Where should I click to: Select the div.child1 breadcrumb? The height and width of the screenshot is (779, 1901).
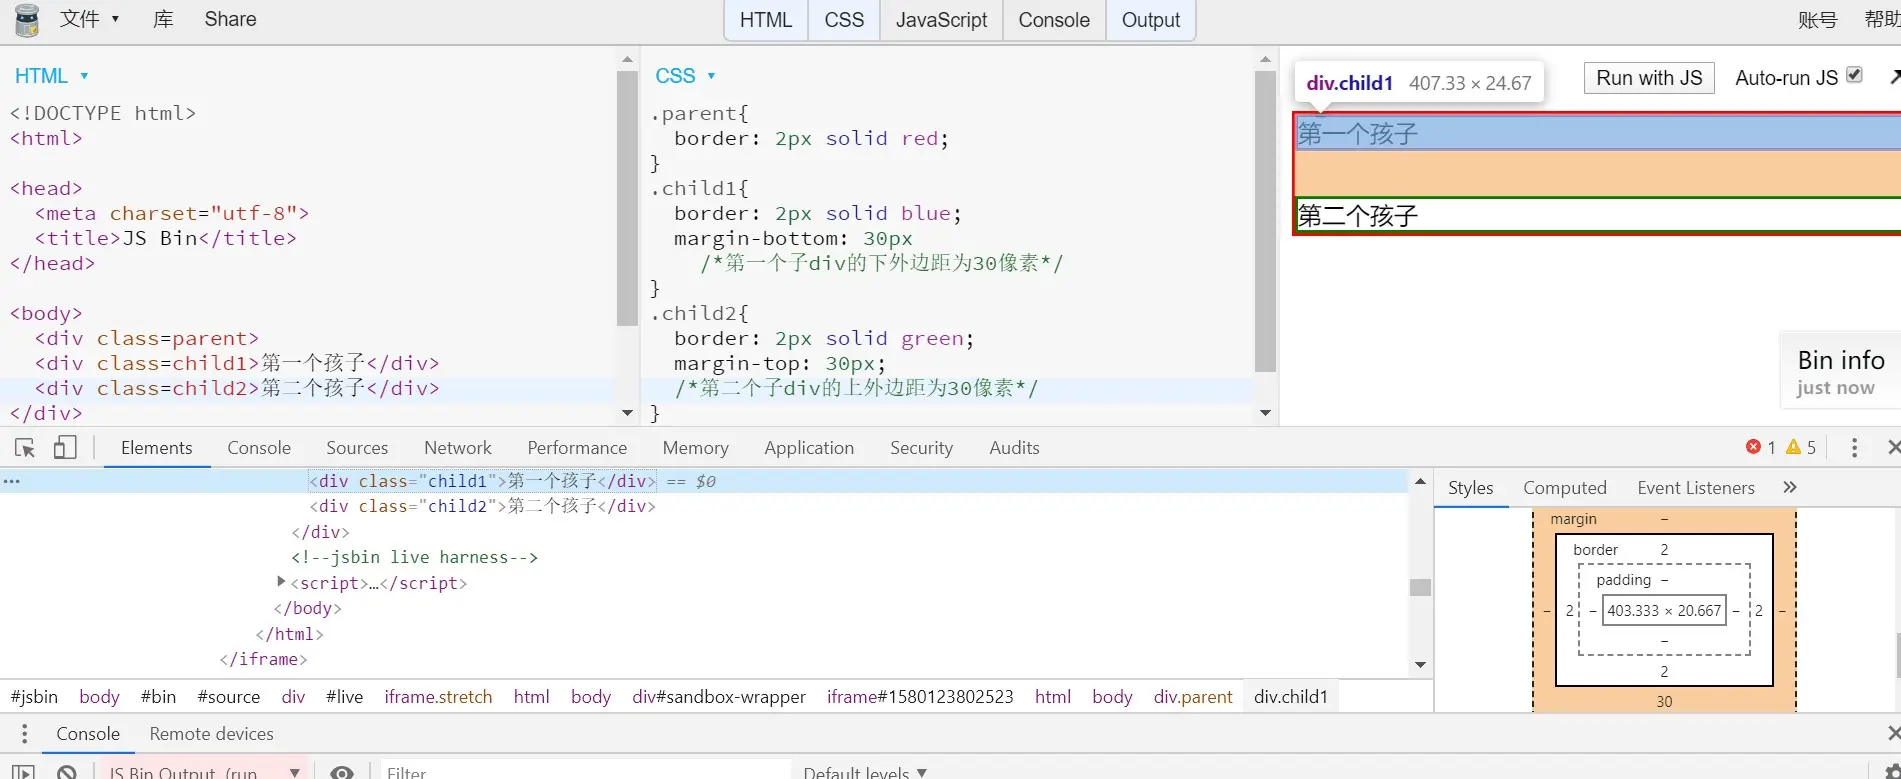[1291, 697]
